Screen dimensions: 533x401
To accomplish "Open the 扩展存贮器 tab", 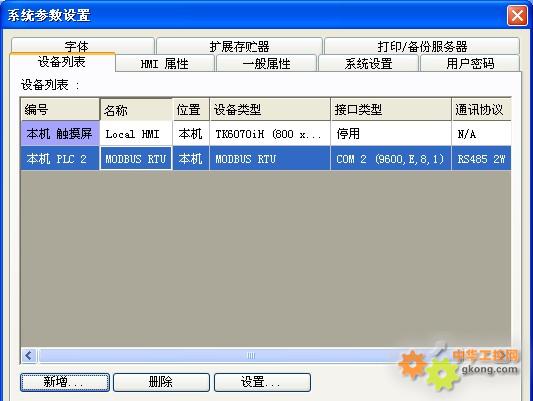I will click(x=239, y=46).
